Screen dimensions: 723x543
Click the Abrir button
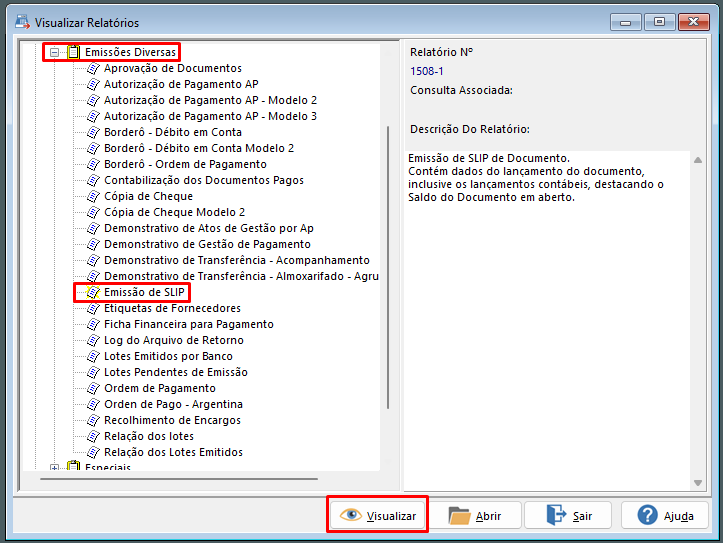click(474, 515)
